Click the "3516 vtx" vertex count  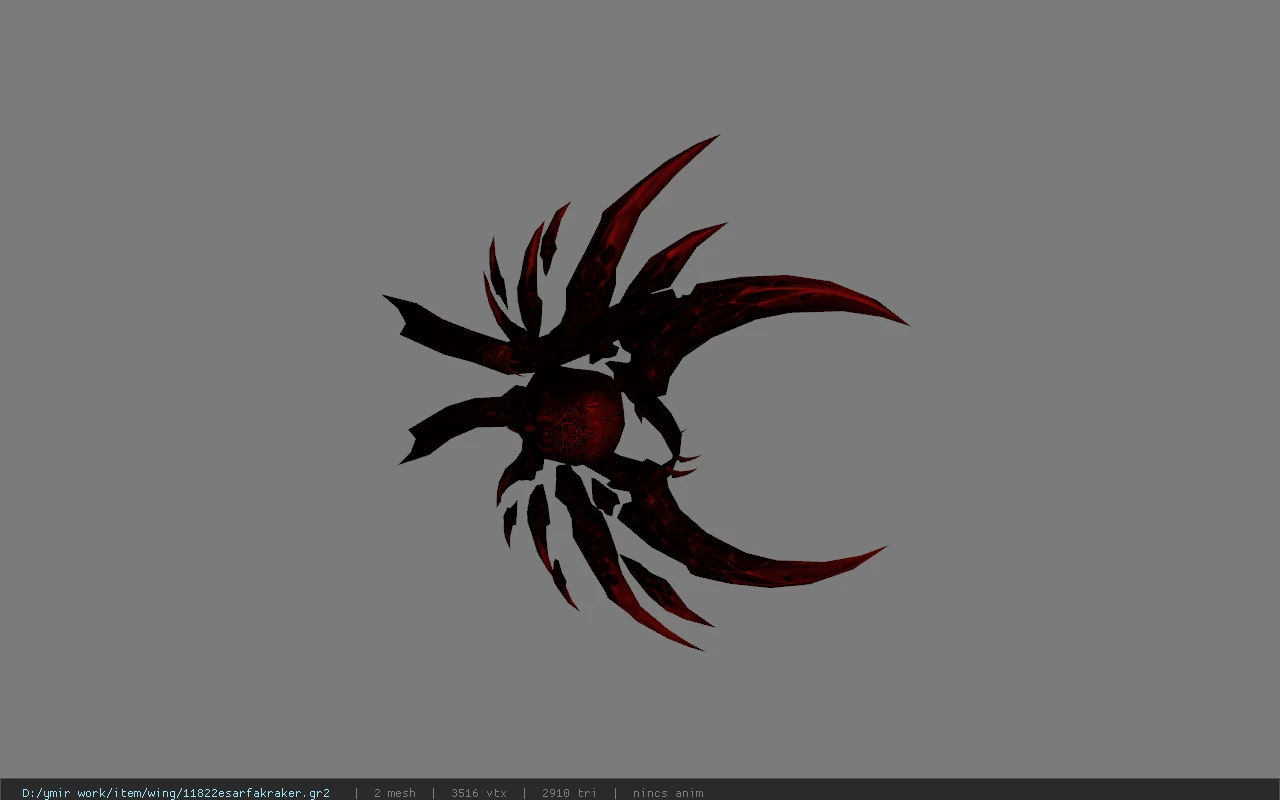[478, 793]
